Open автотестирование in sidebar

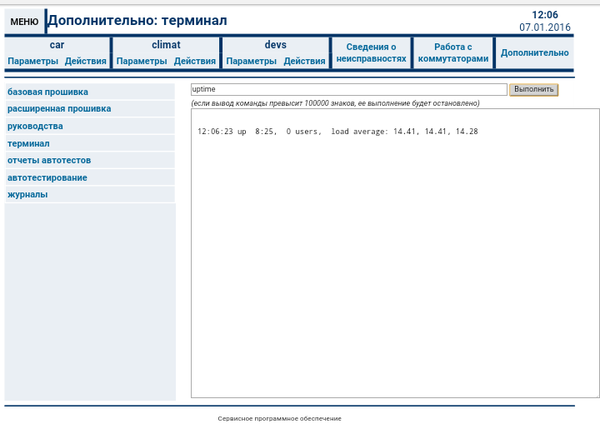[47, 177]
